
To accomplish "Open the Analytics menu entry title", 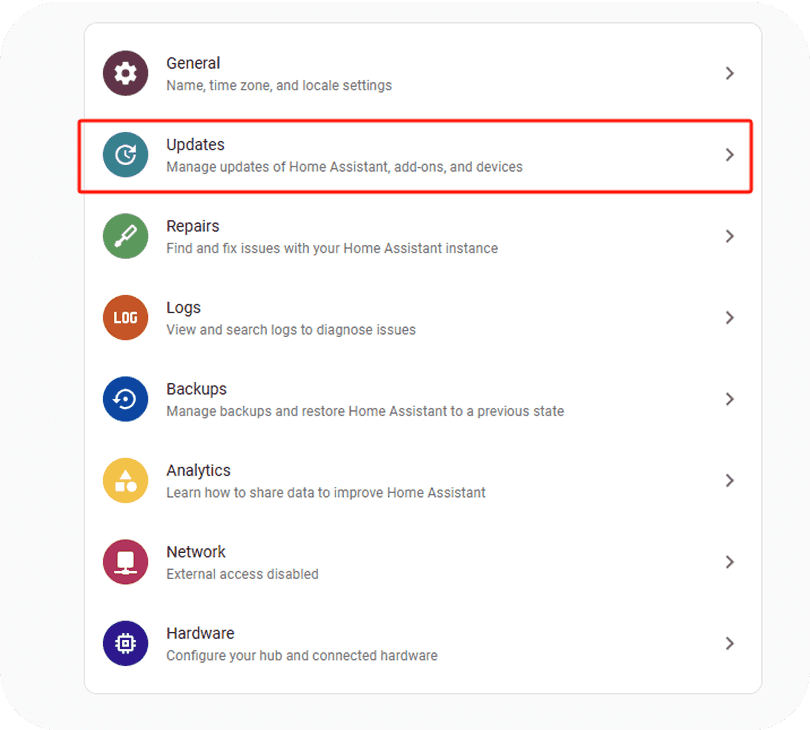I will [198, 470].
